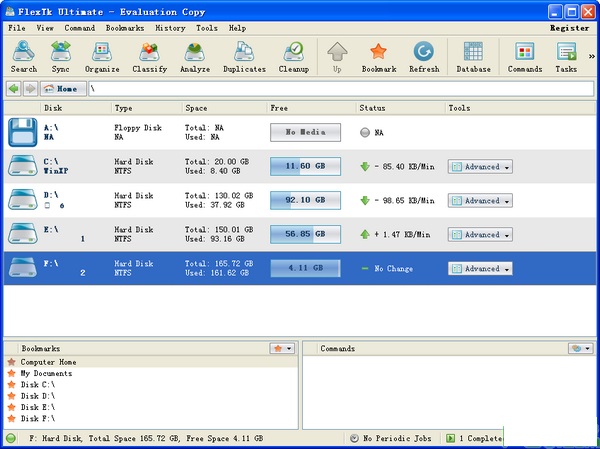This screenshot has height=449, width=600.
Task: Click the Refresh toolbar icon
Action: click(x=424, y=57)
